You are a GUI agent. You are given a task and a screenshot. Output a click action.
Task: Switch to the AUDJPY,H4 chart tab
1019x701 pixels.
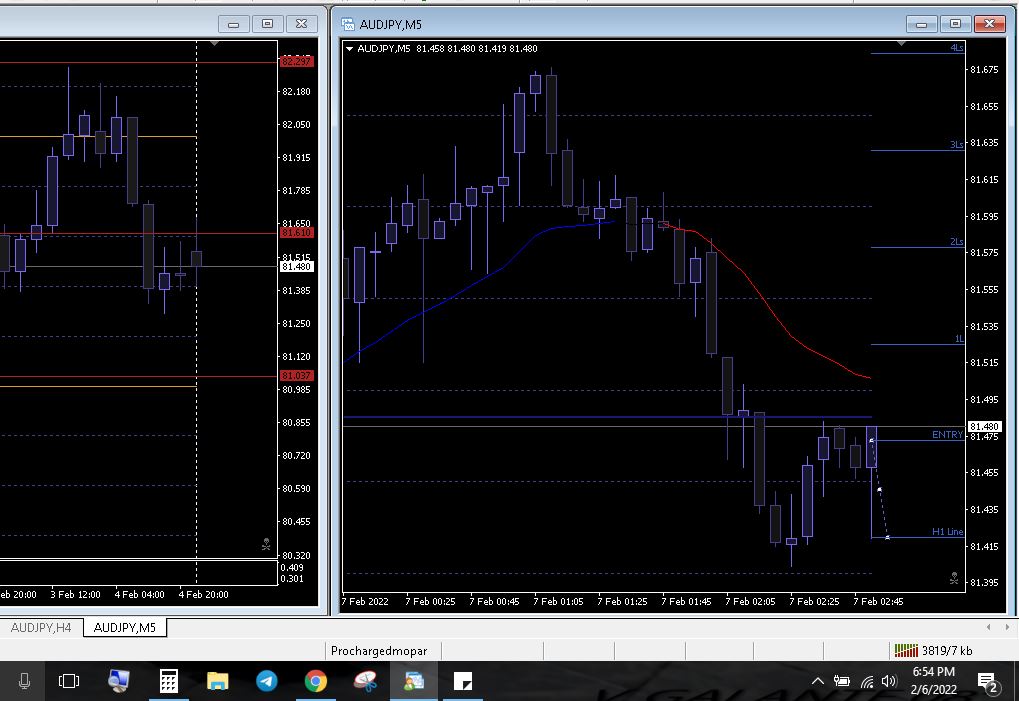[41, 628]
